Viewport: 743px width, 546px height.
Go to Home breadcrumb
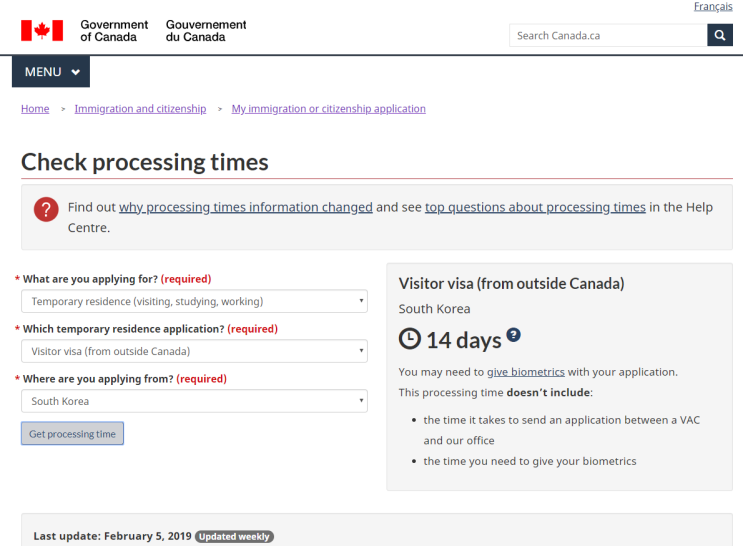(x=35, y=109)
